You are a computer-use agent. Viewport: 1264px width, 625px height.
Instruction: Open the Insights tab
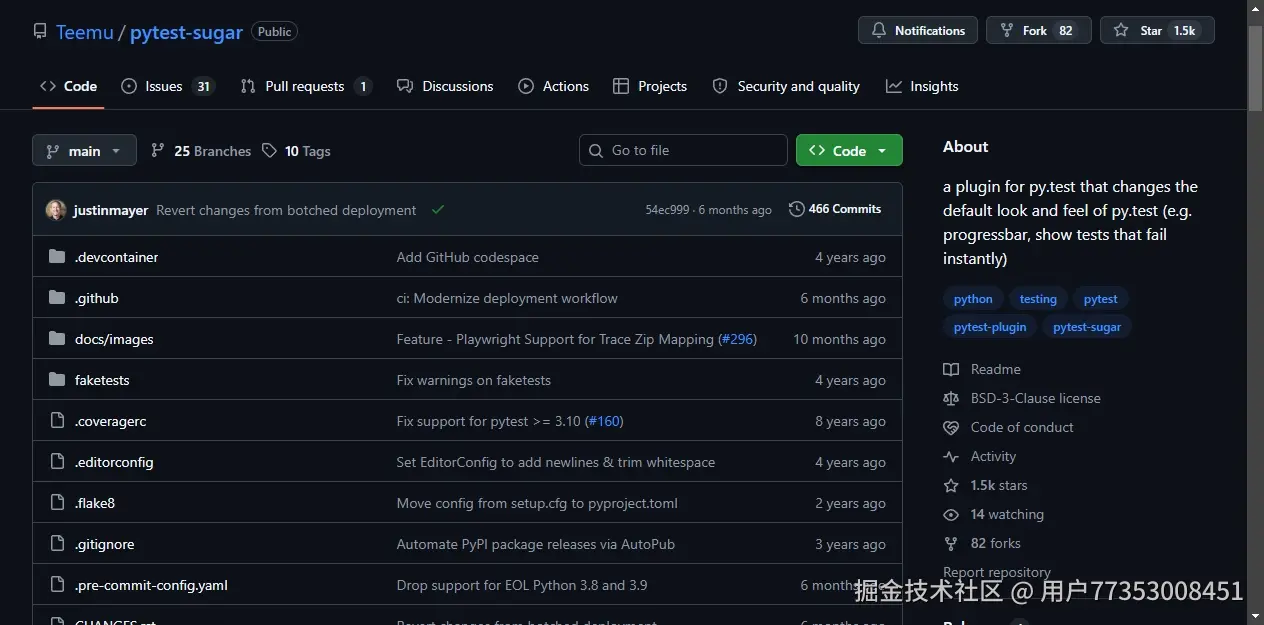coord(922,86)
